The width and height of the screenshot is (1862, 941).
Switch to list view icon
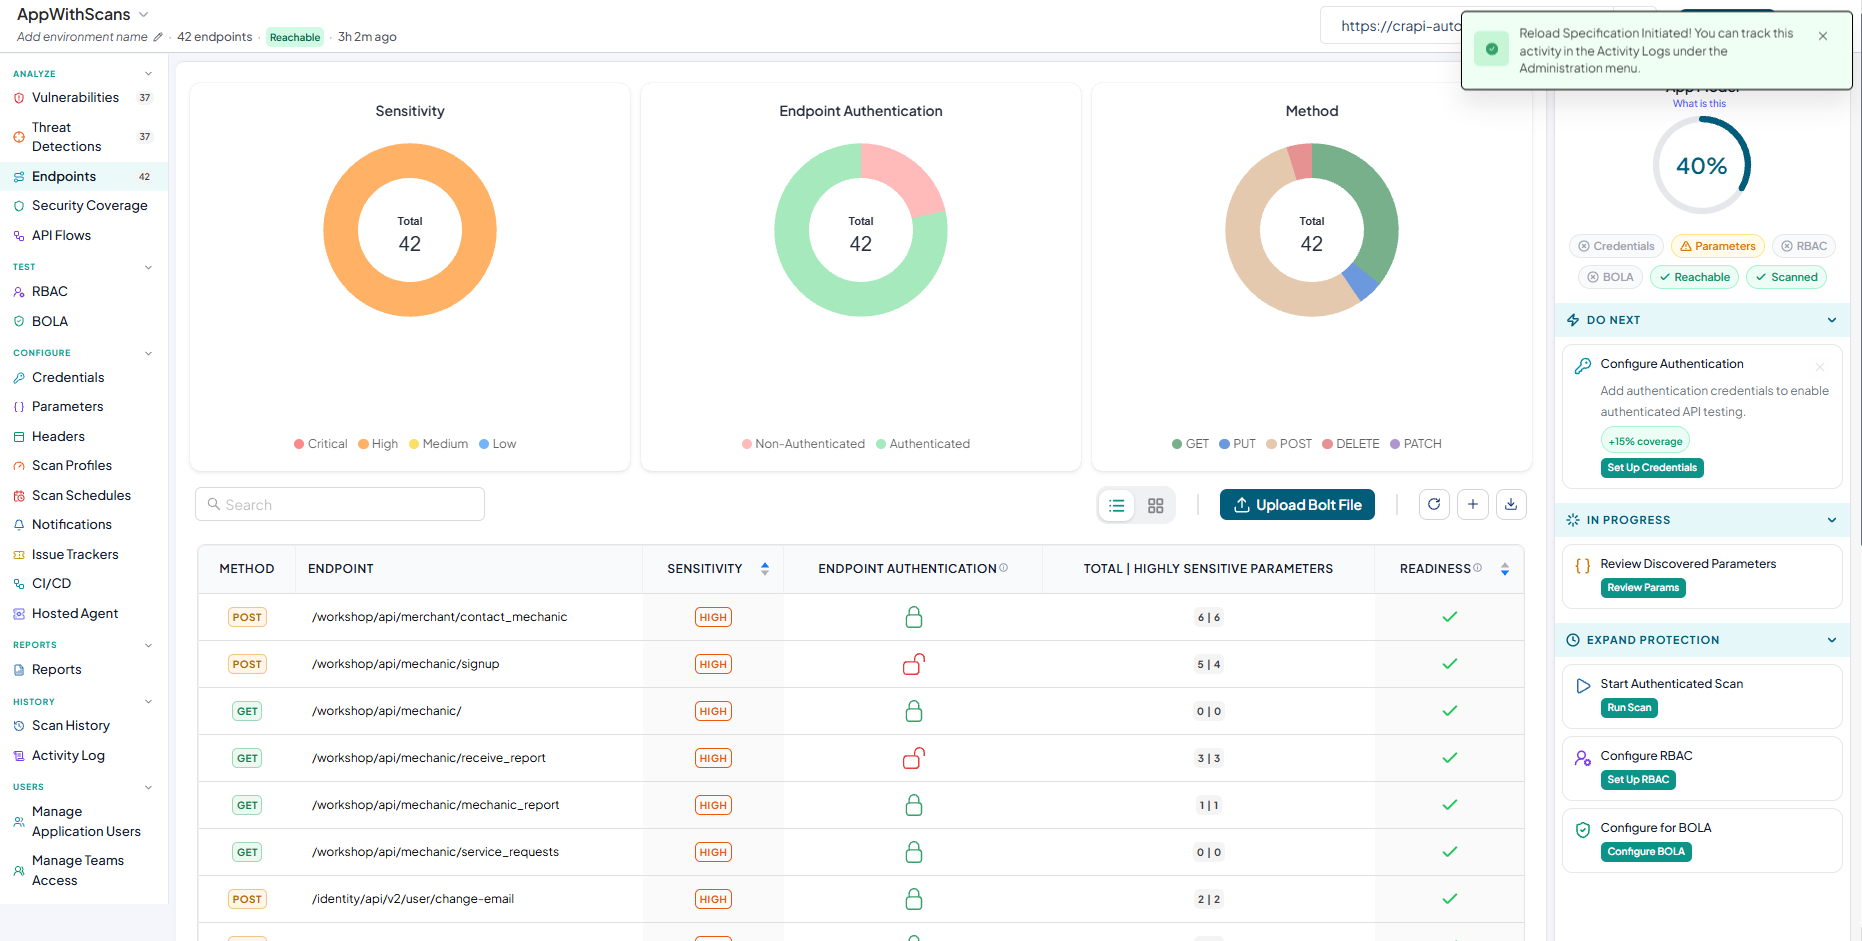coord(1117,506)
